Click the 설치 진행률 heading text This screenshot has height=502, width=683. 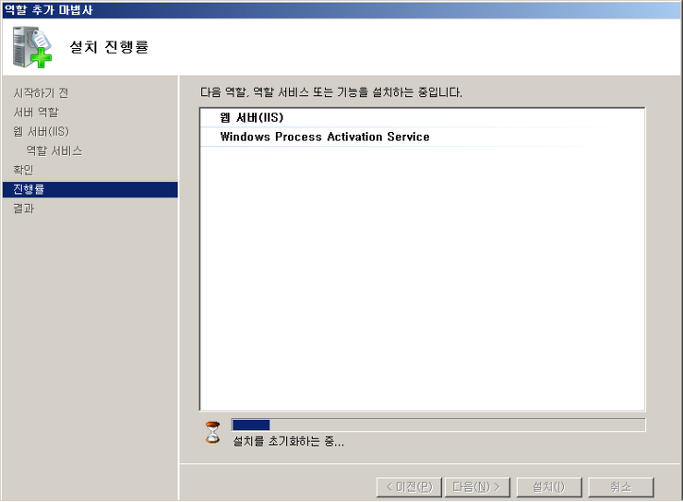(109, 47)
